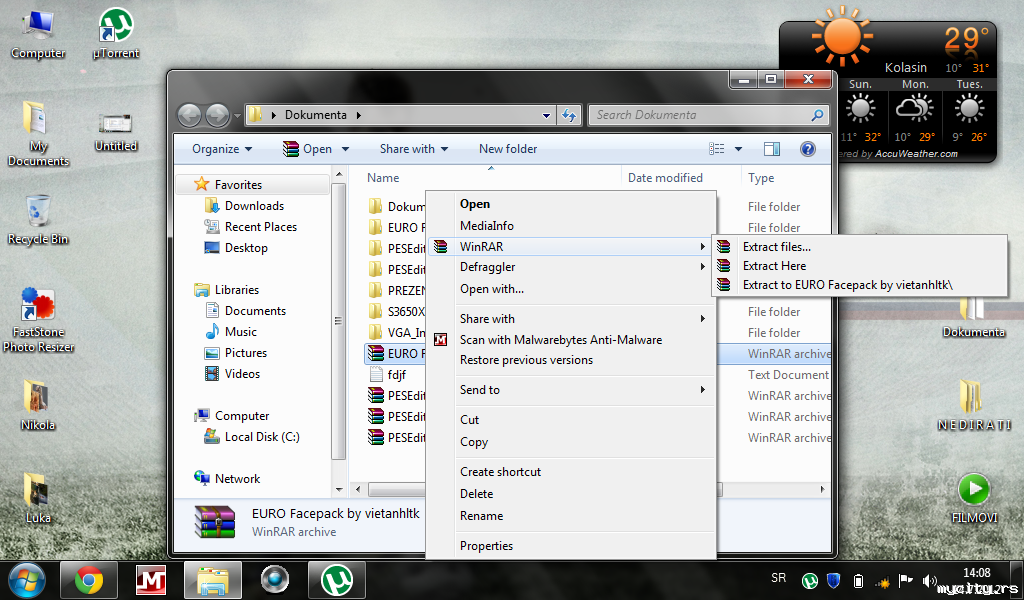1024x600 pixels.
Task: Expand the address bar history dropdown
Action: click(x=547, y=116)
